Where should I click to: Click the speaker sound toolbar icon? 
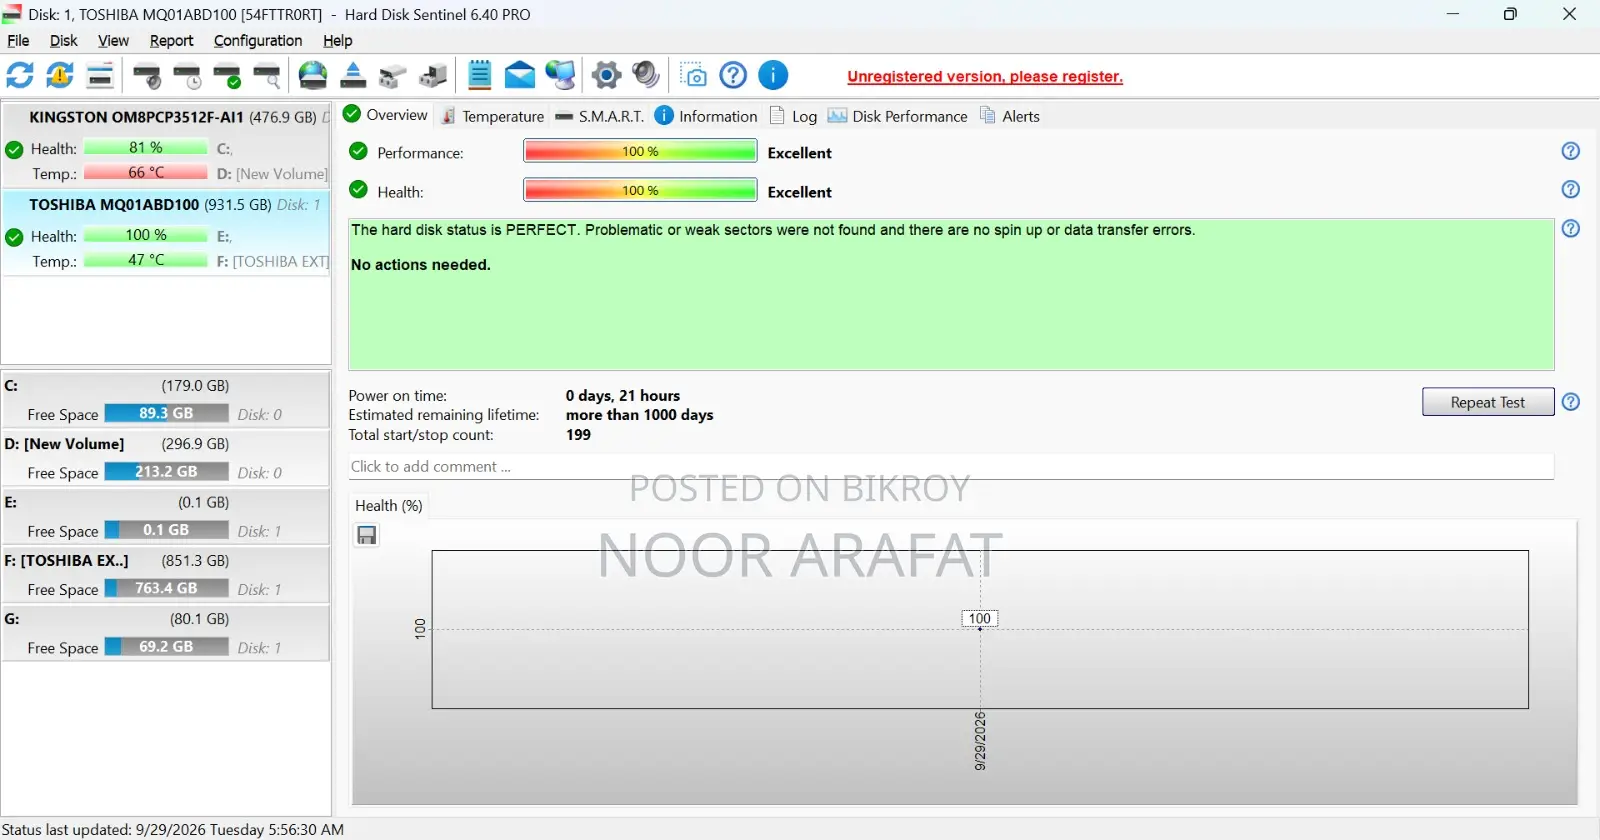pyautogui.click(x=646, y=75)
